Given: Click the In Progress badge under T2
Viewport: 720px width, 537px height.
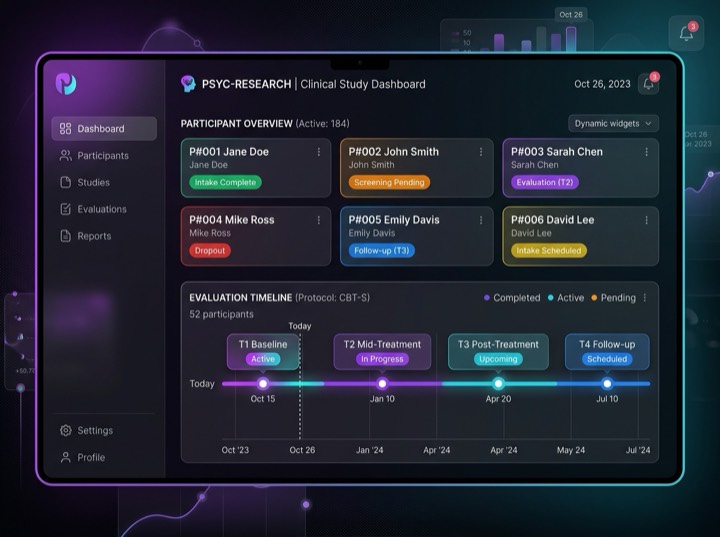Looking at the screenshot, I should coord(382,359).
